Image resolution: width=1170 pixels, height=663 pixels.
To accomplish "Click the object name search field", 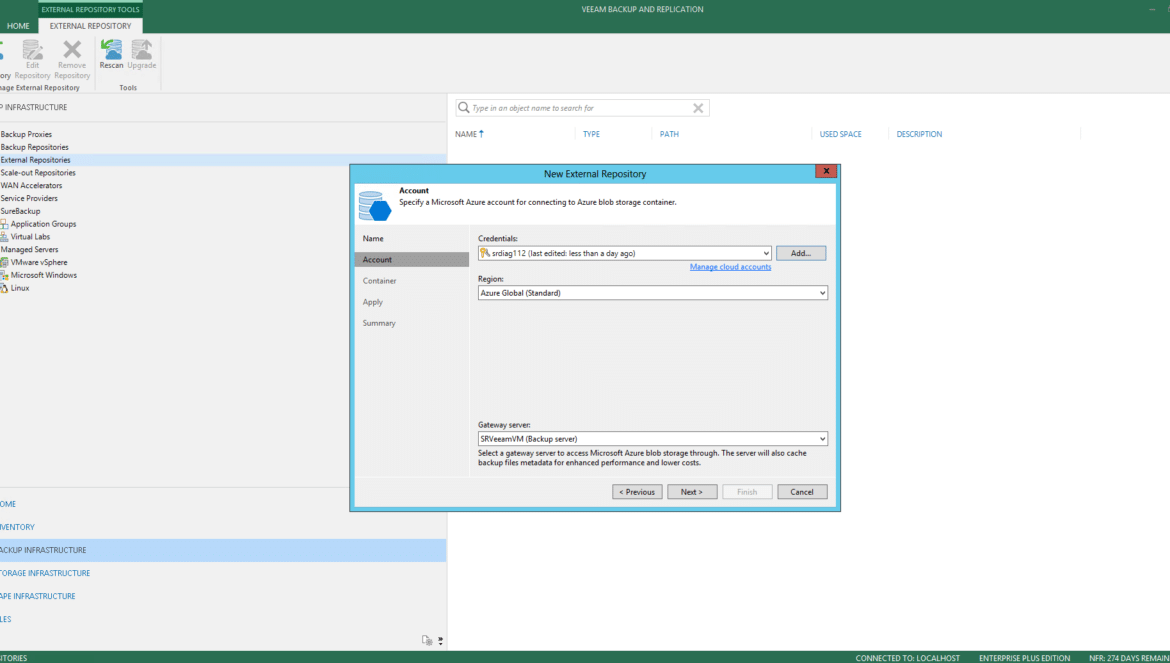I will pyautogui.click(x=581, y=108).
